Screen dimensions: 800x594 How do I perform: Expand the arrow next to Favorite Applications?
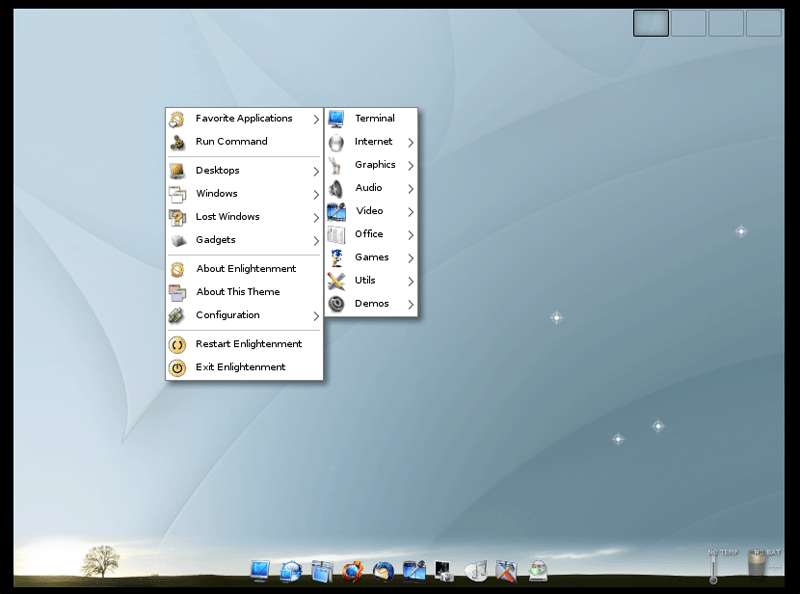316,119
